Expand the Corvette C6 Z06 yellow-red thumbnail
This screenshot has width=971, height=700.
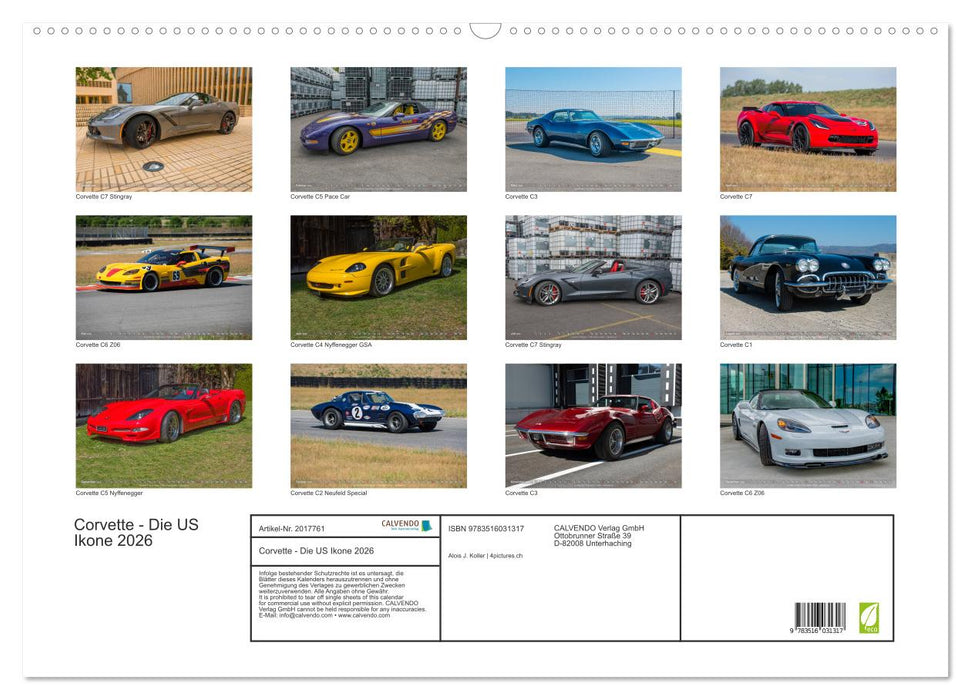(163, 276)
